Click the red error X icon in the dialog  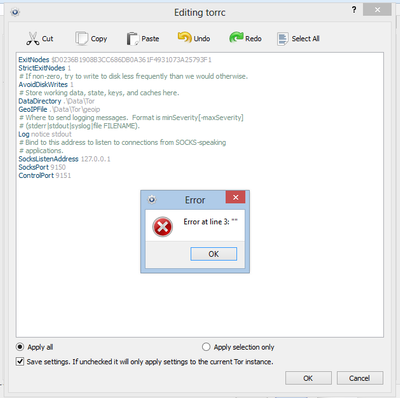162,227
